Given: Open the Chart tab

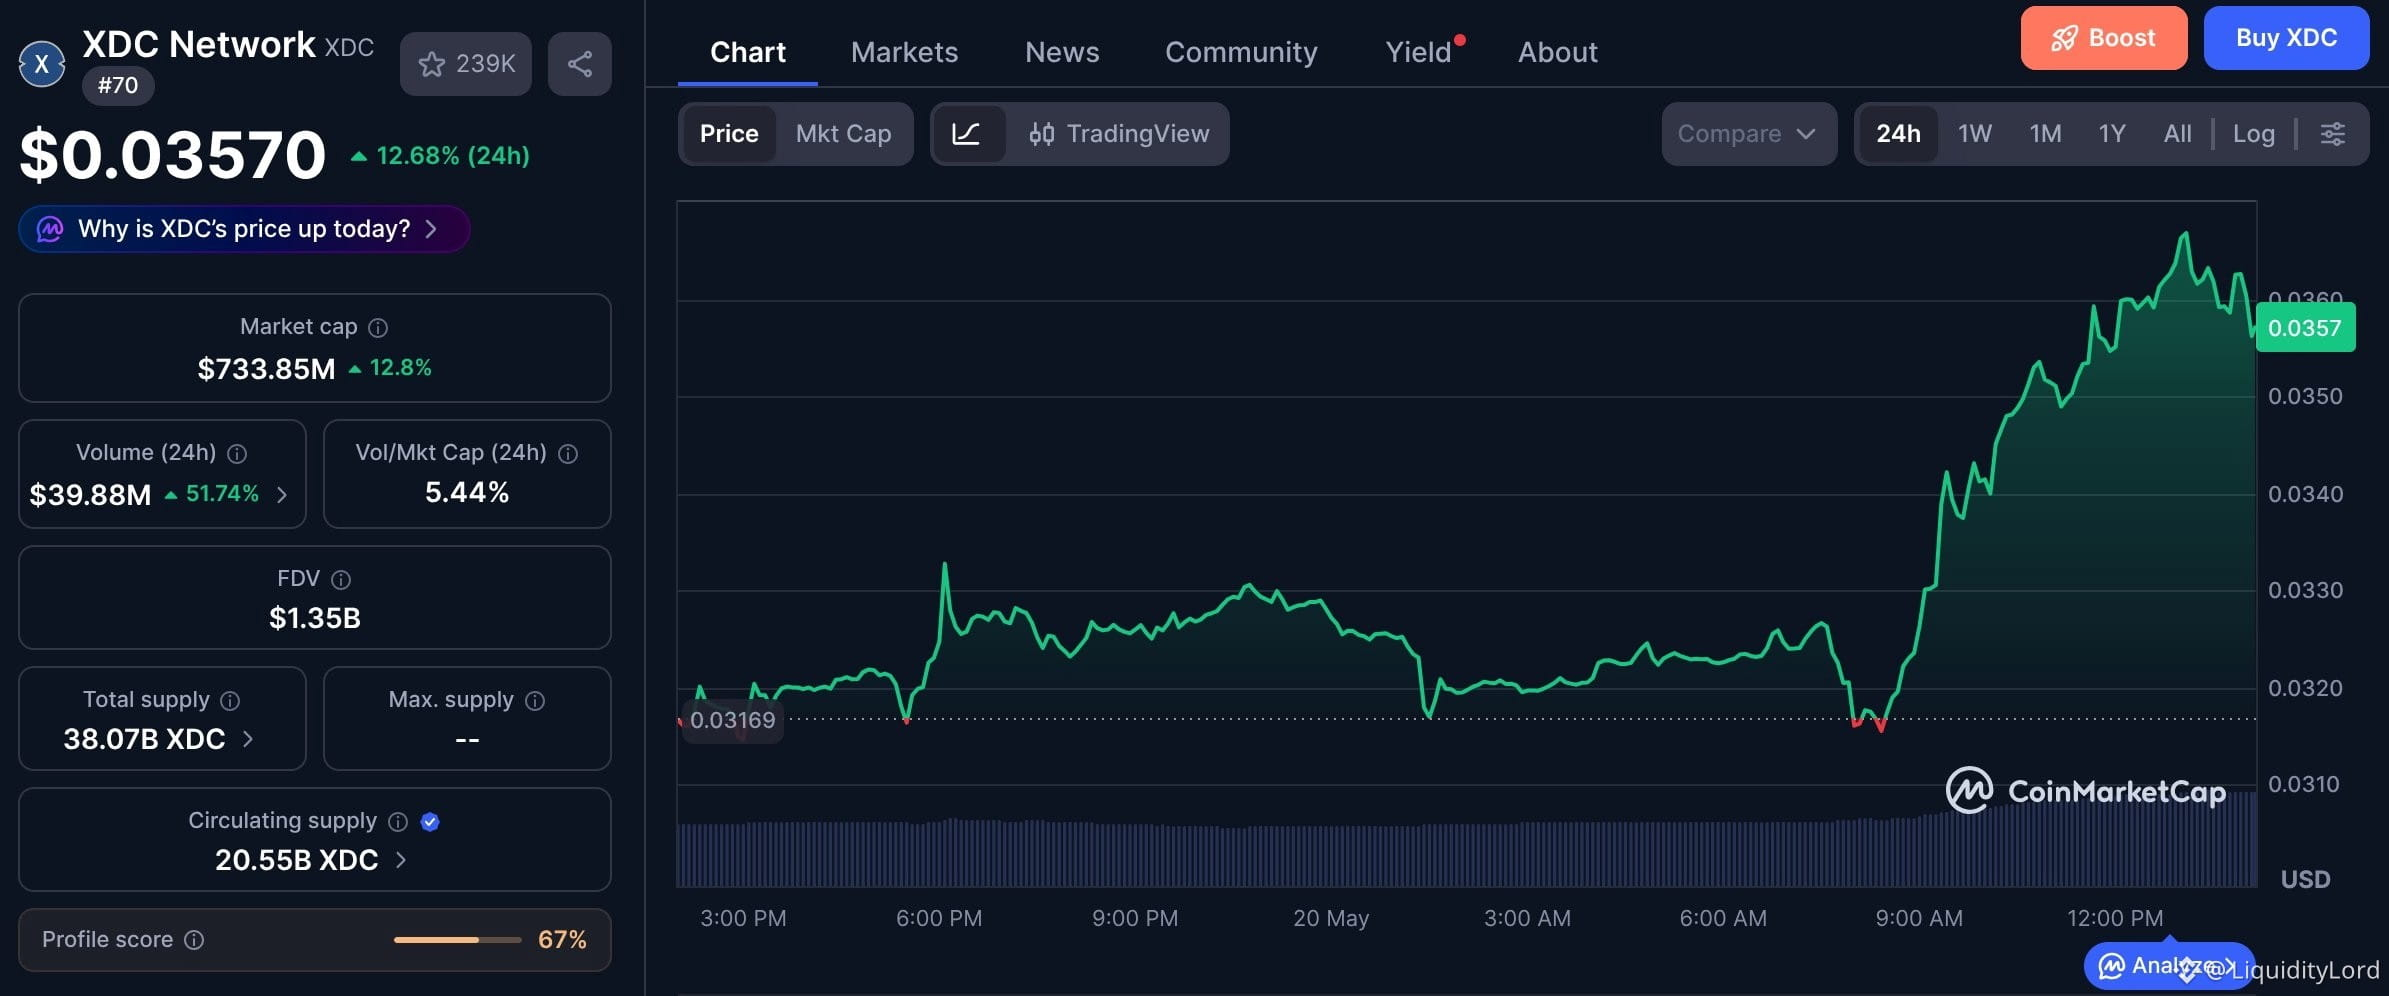Looking at the screenshot, I should coord(748,52).
